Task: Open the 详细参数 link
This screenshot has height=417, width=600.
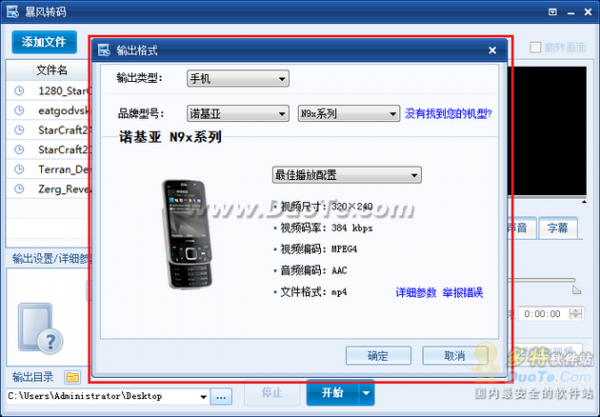Action: pos(416,293)
